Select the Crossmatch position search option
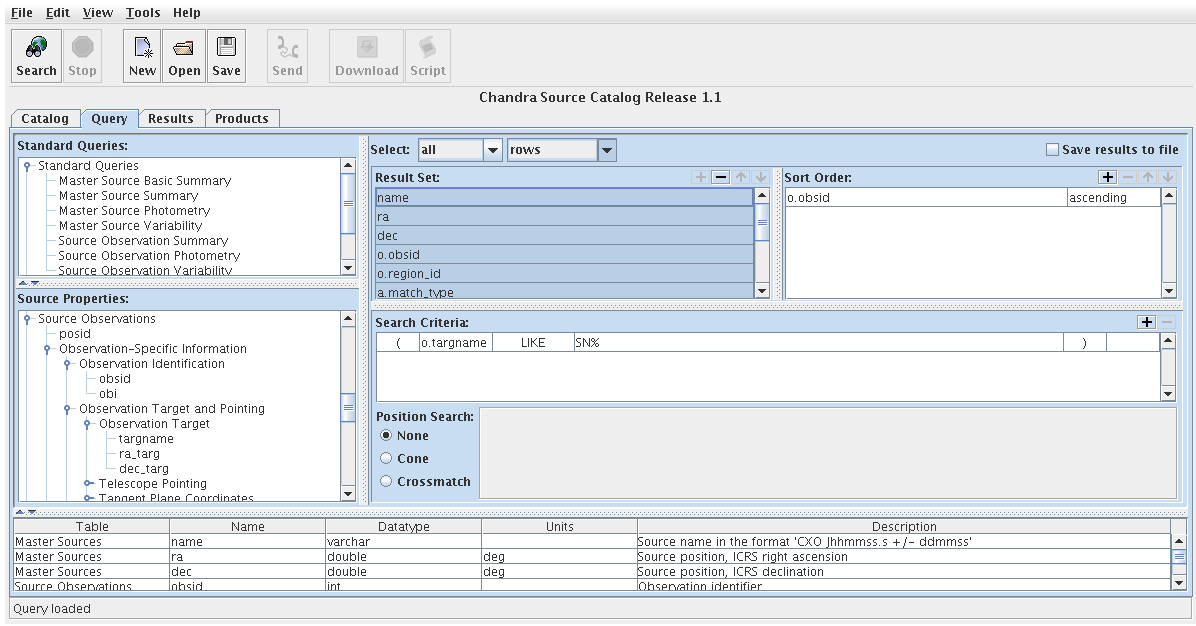The image size is (1196, 626). 387,481
